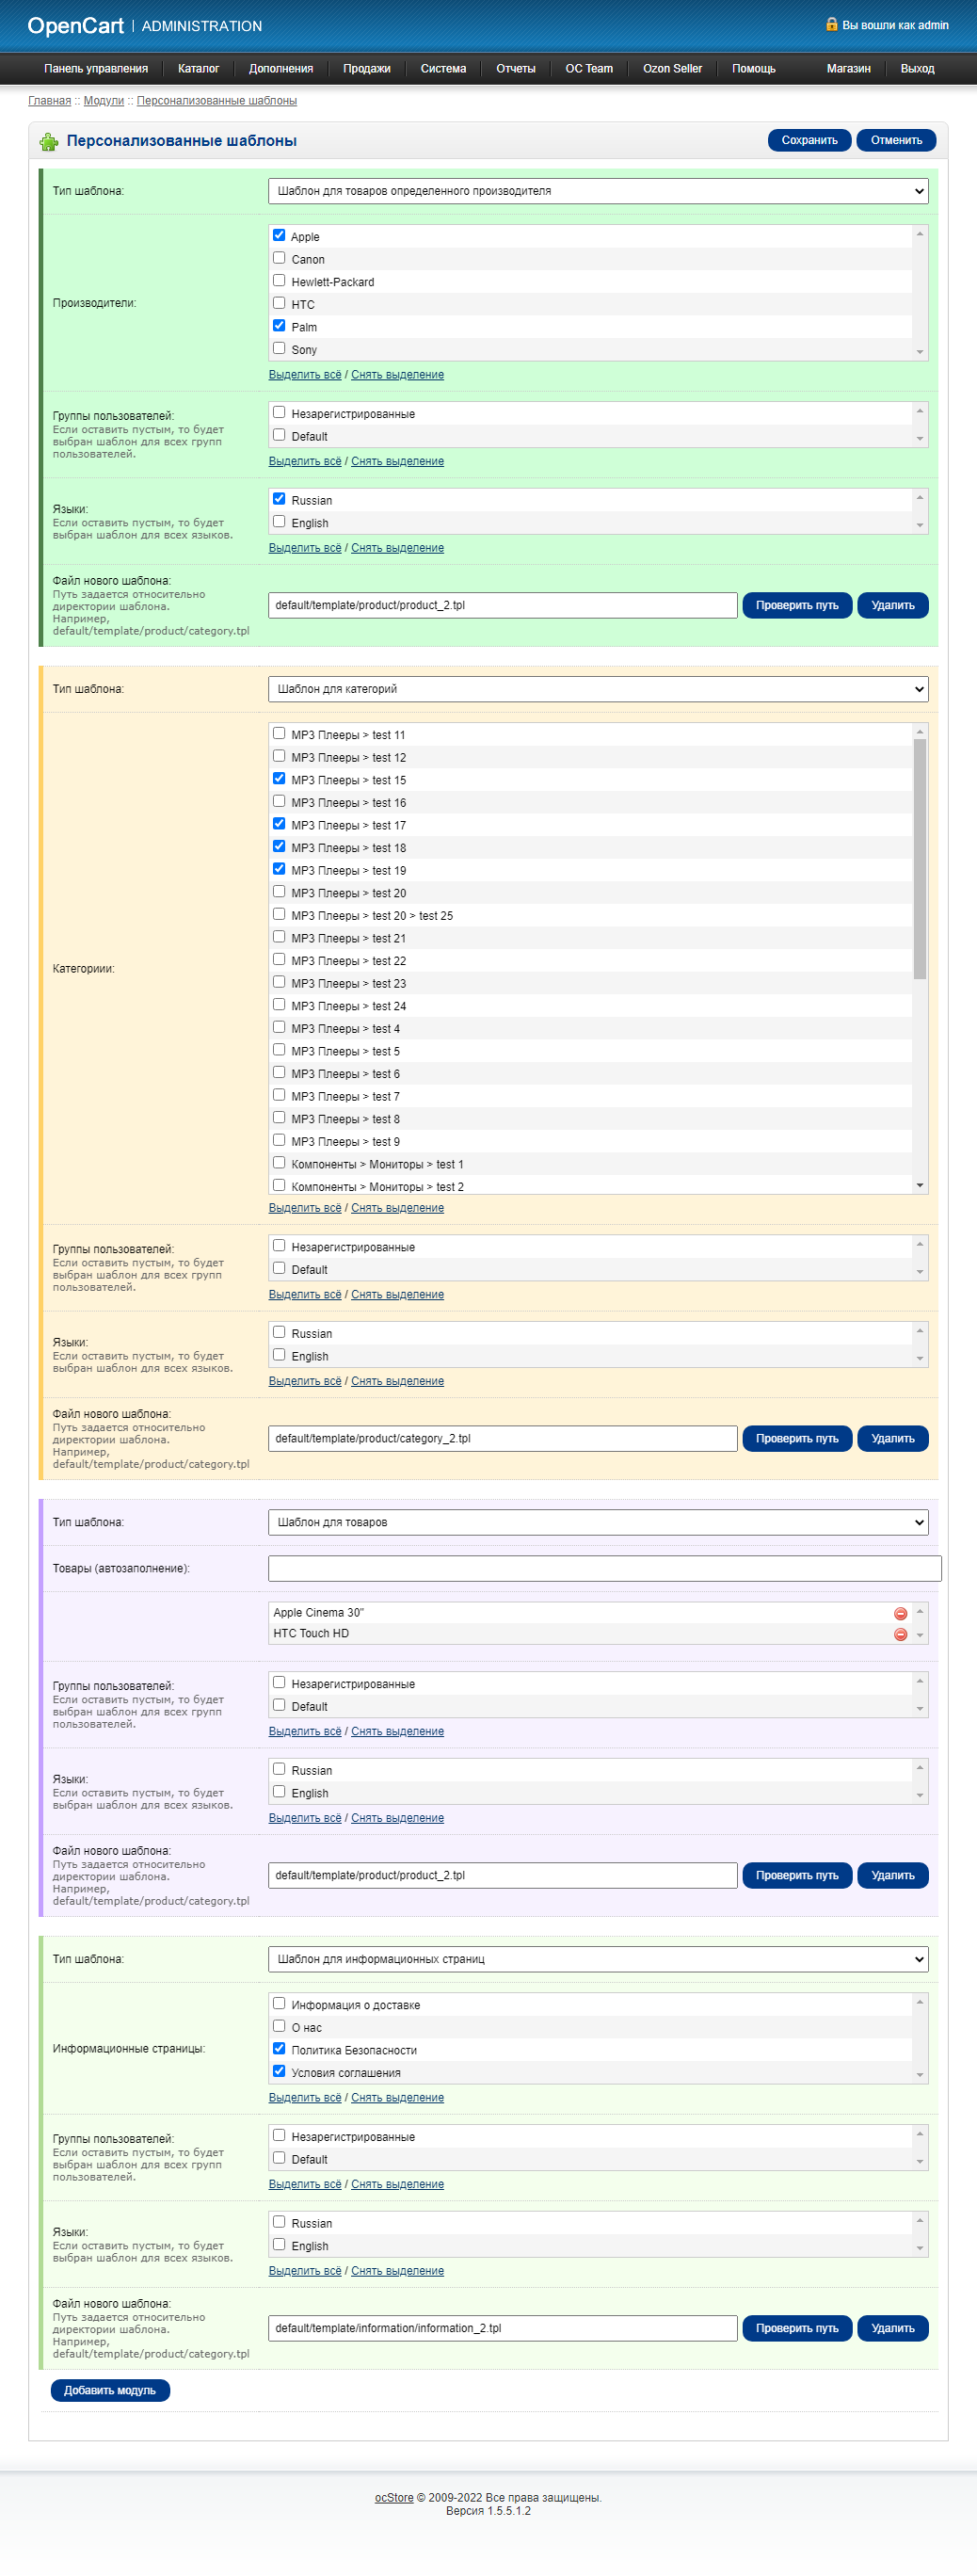Remove Apple Cinema 30" with red minus icon
Viewport: 977px width, 2576px height.
[900, 1613]
